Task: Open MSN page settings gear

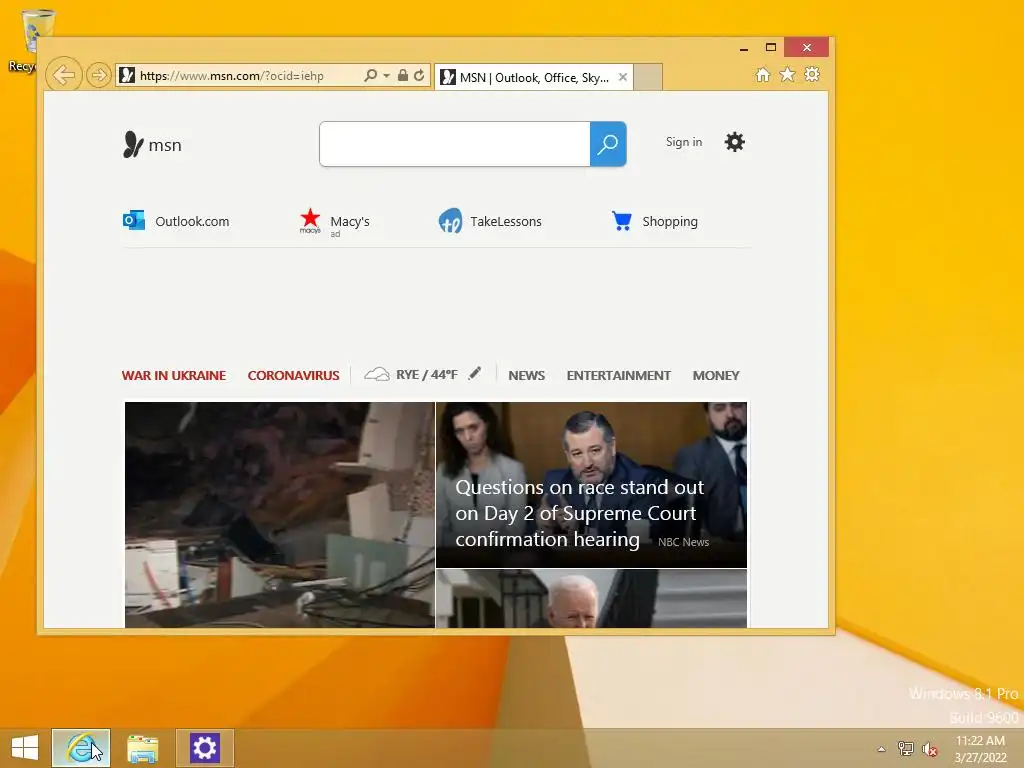Action: (x=735, y=142)
